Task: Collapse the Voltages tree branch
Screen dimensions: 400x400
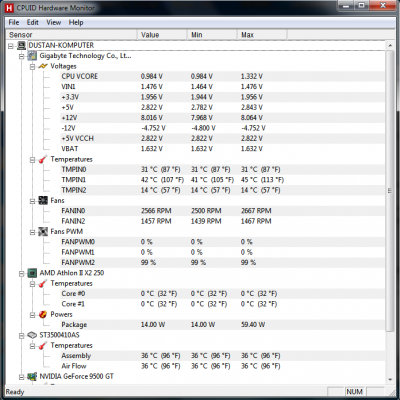Action: pyautogui.click(x=33, y=67)
